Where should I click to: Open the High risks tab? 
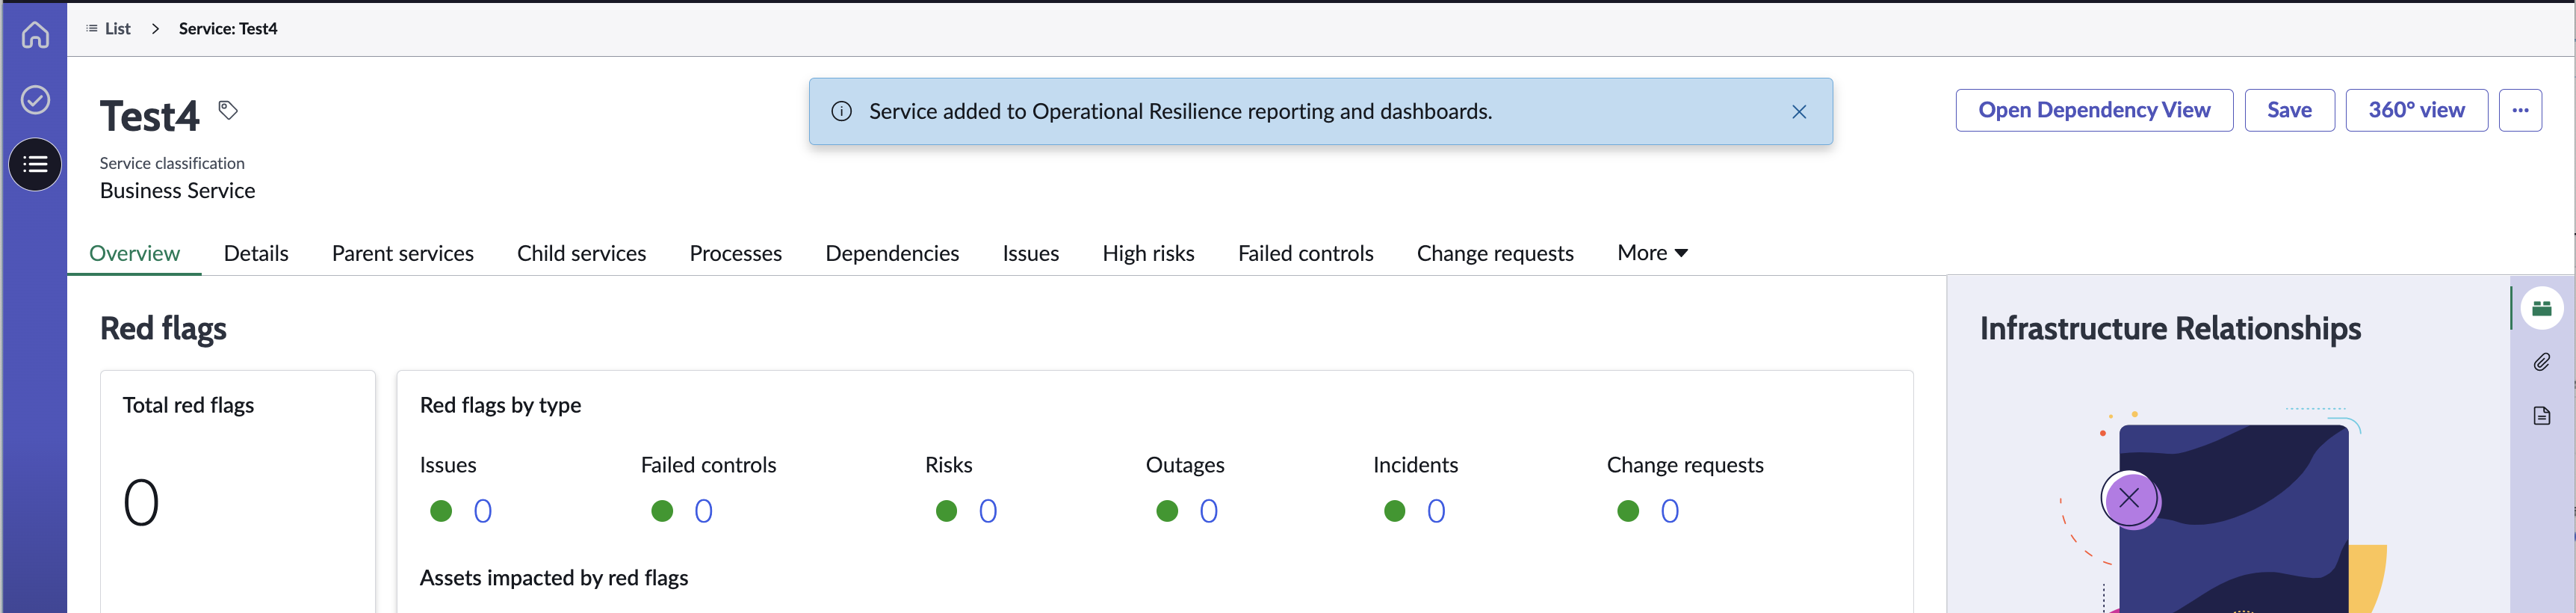(x=1148, y=253)
